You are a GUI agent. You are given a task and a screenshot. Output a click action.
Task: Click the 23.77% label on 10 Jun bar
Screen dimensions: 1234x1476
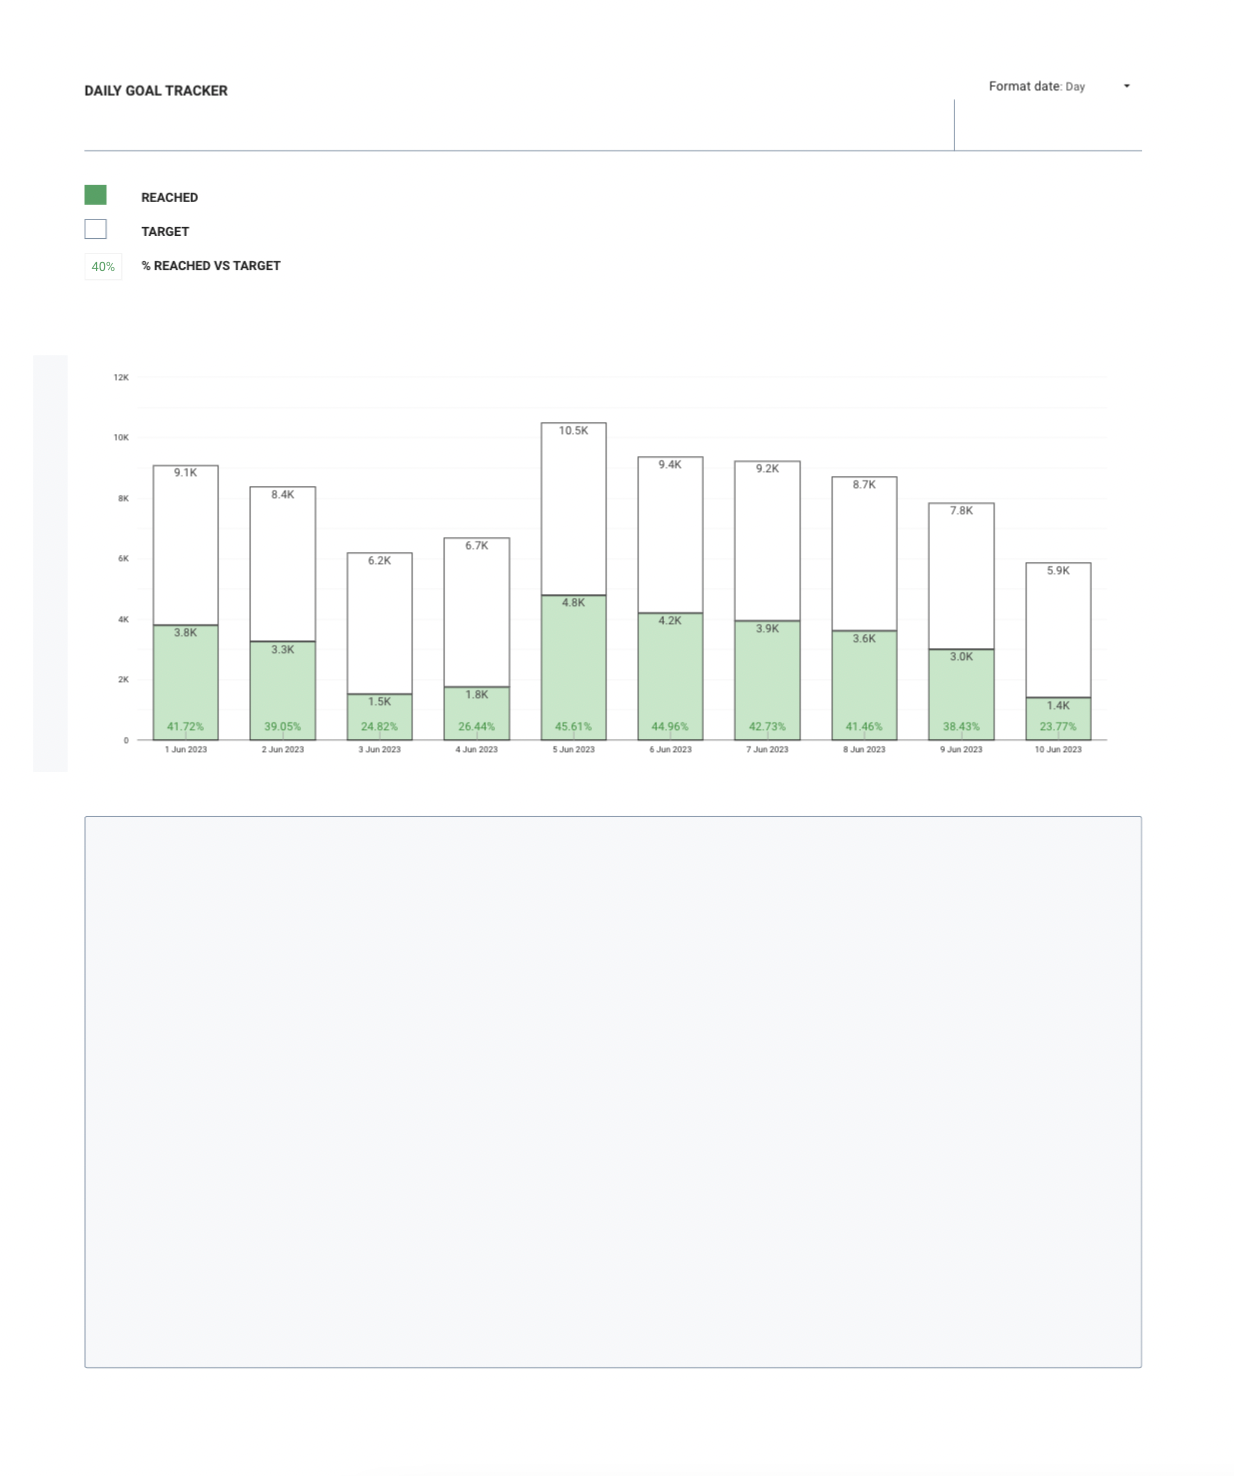[1058, 727]
